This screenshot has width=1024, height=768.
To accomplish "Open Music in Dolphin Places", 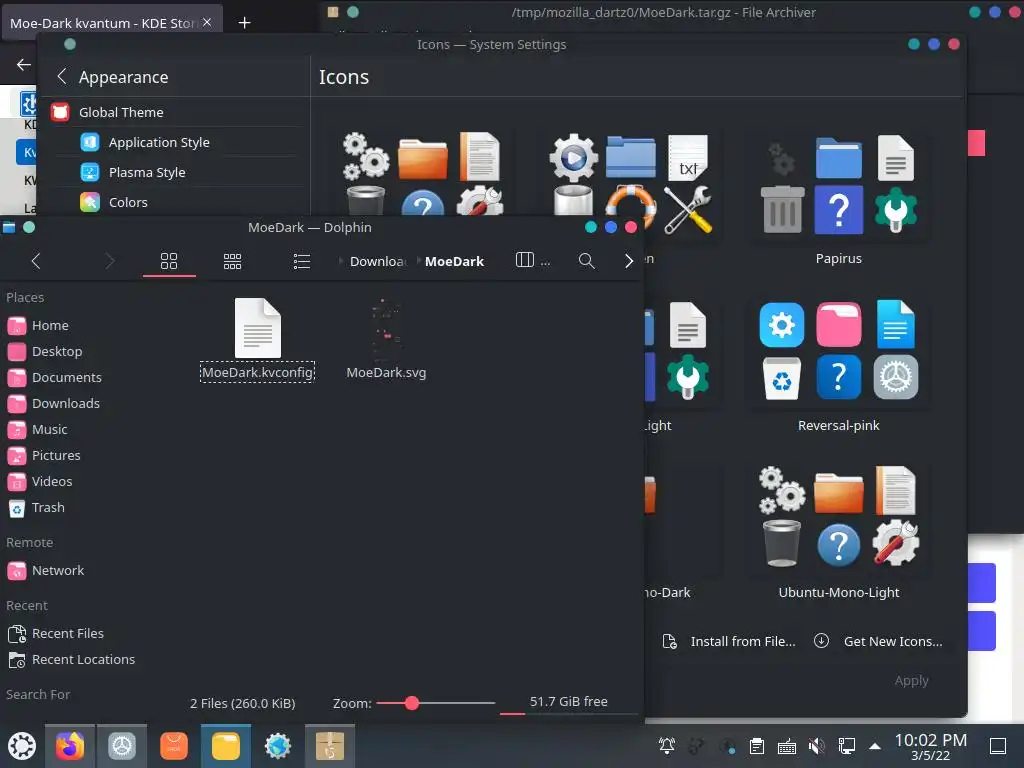I will [50, 430].
